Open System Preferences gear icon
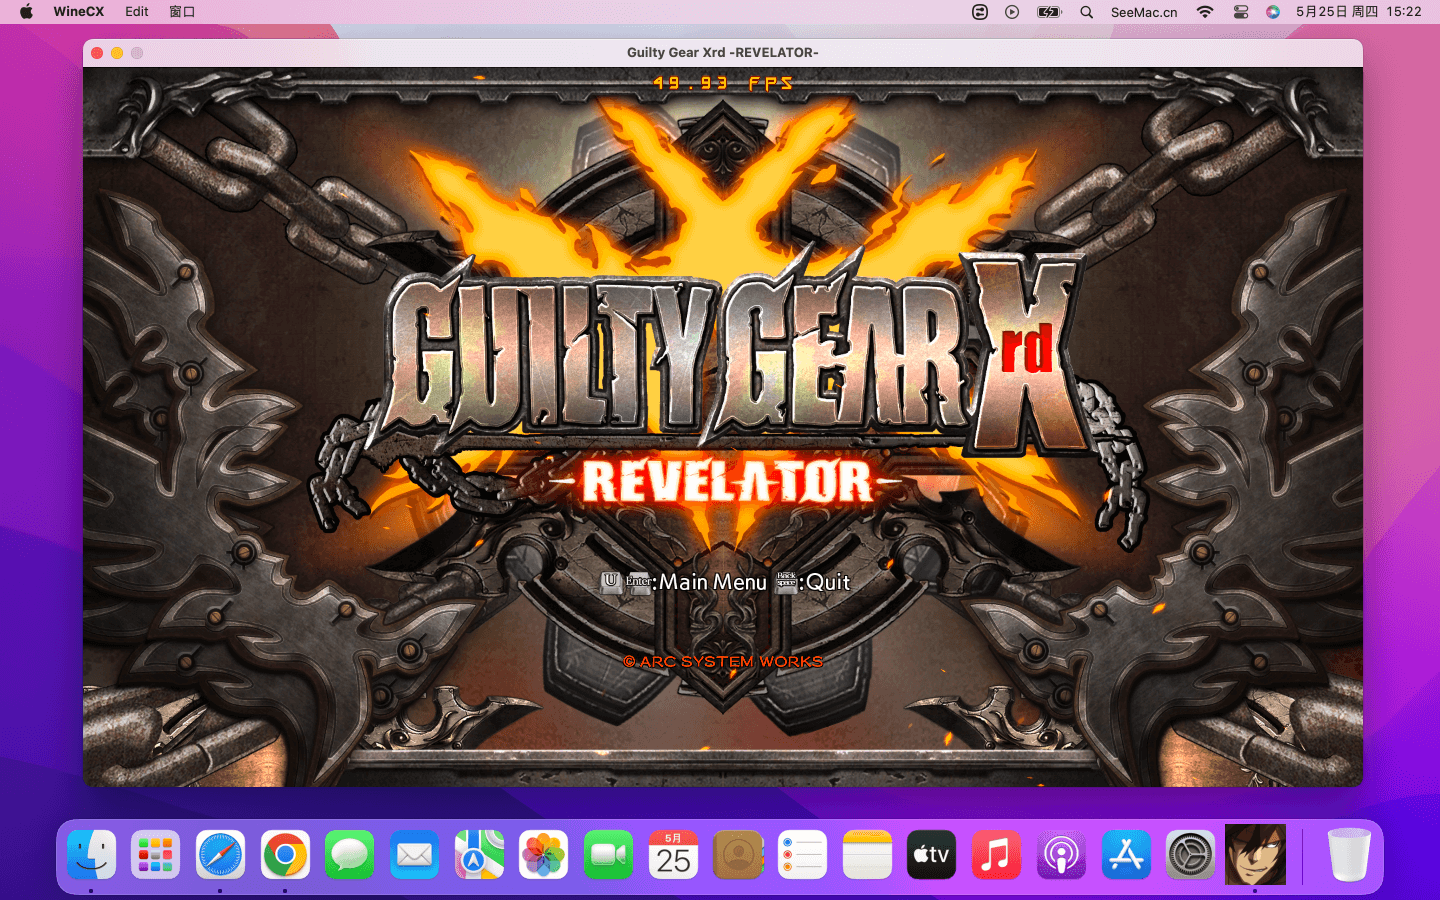Image resolution: width=1440 pixels, height=900 pixels. 1190,855
